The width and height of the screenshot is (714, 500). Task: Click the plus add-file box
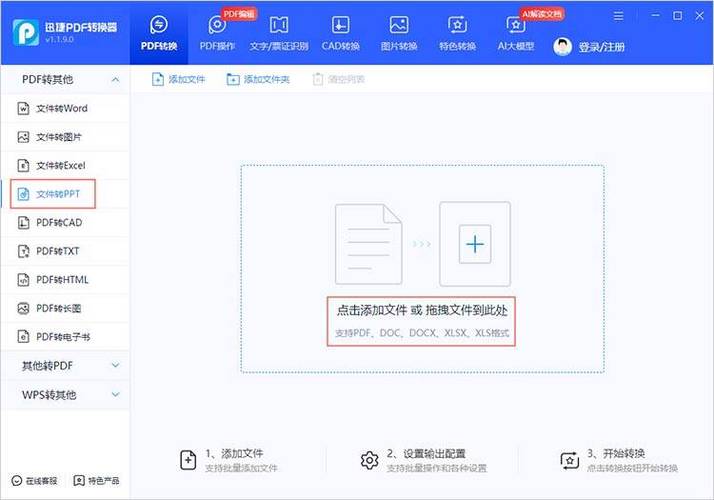coord(475,244)
